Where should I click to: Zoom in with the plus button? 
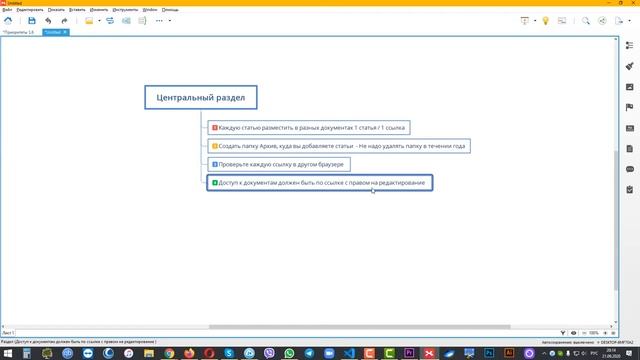[605, 333]
